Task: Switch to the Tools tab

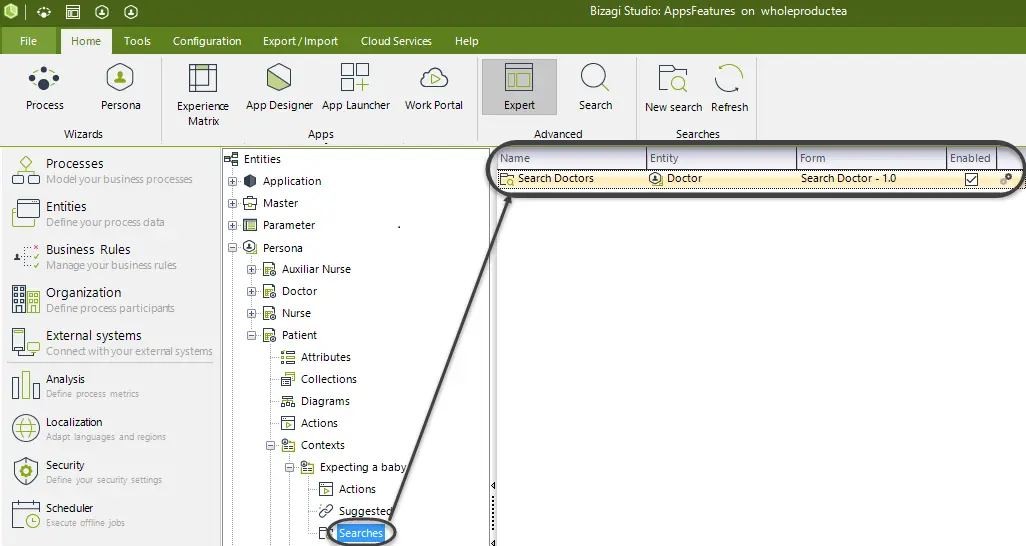Action: [x=137, y=41]
